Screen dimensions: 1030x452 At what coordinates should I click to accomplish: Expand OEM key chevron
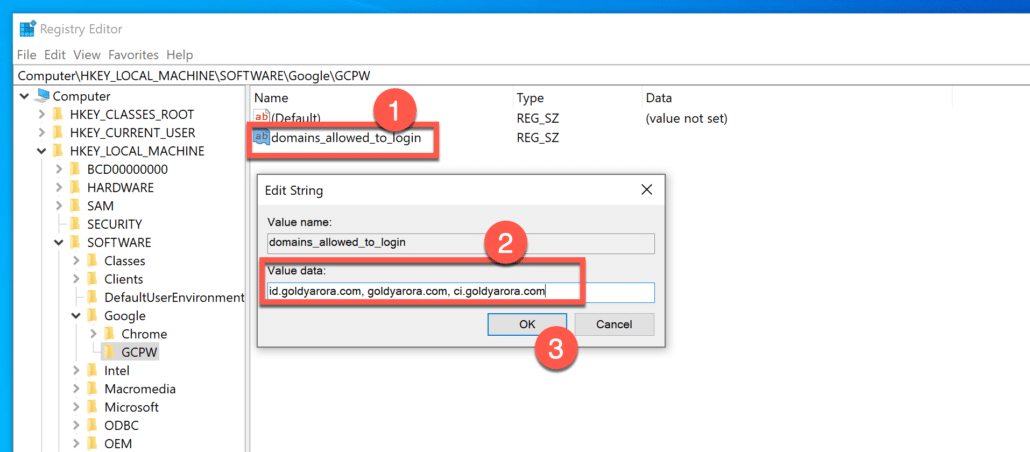(x=76, y=443)
